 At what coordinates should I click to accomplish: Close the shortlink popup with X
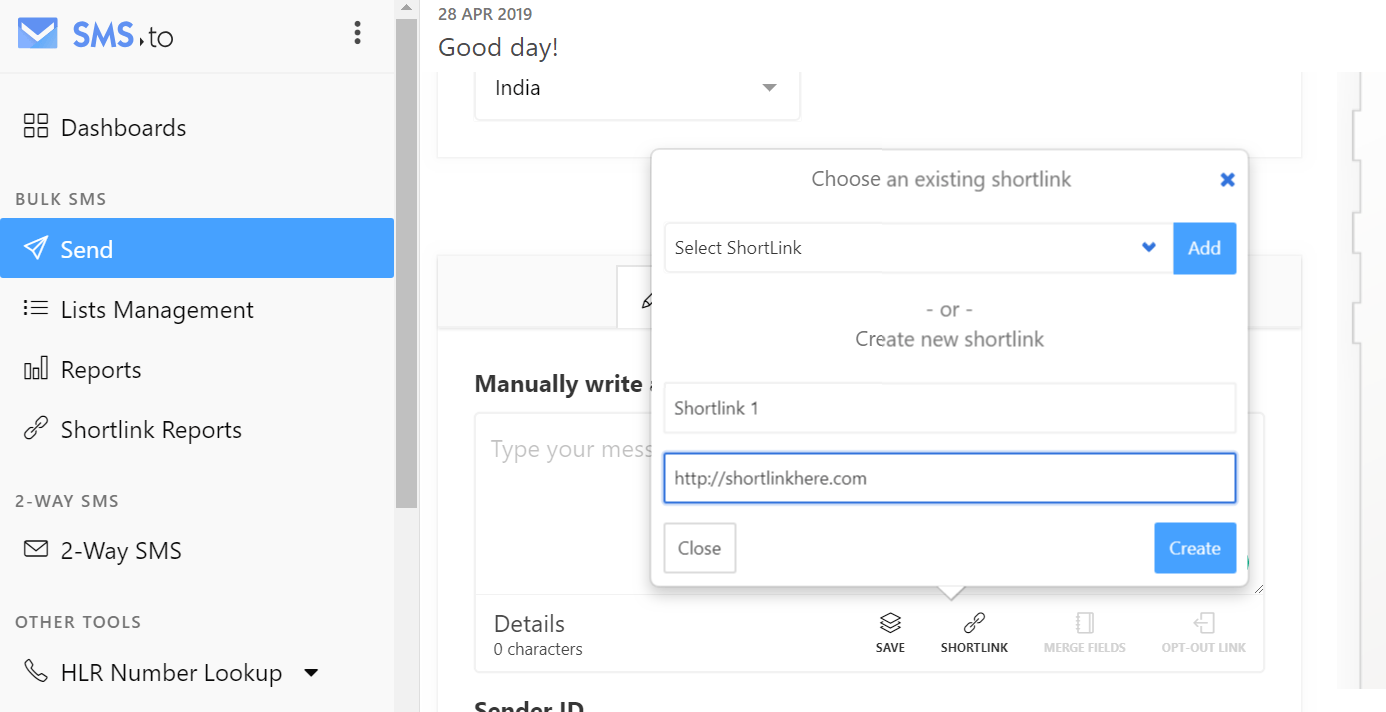click(1227, 180)
